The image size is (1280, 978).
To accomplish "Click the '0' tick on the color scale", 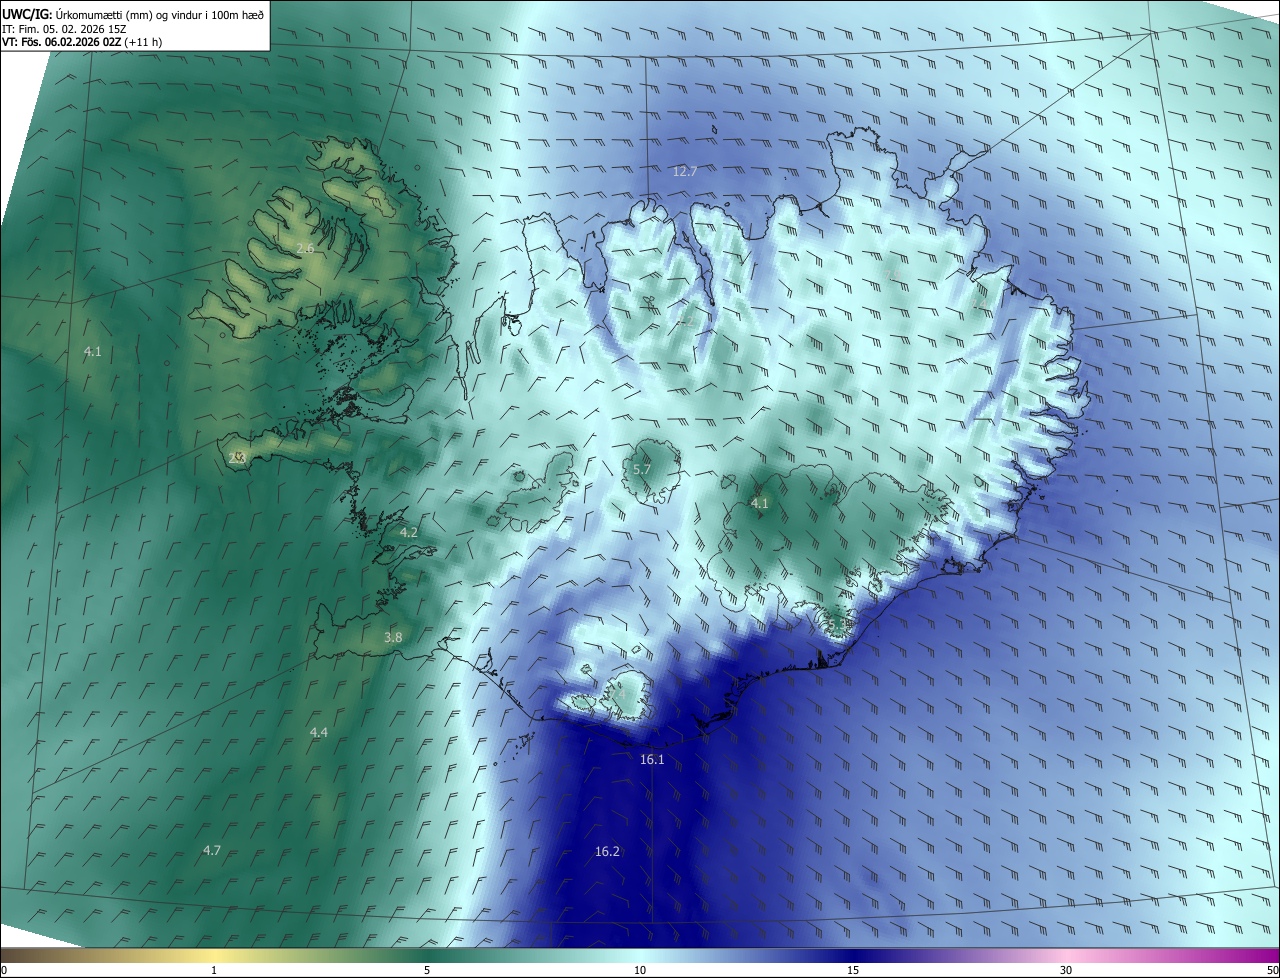I will pyautogui.click(x=4, y=970).
